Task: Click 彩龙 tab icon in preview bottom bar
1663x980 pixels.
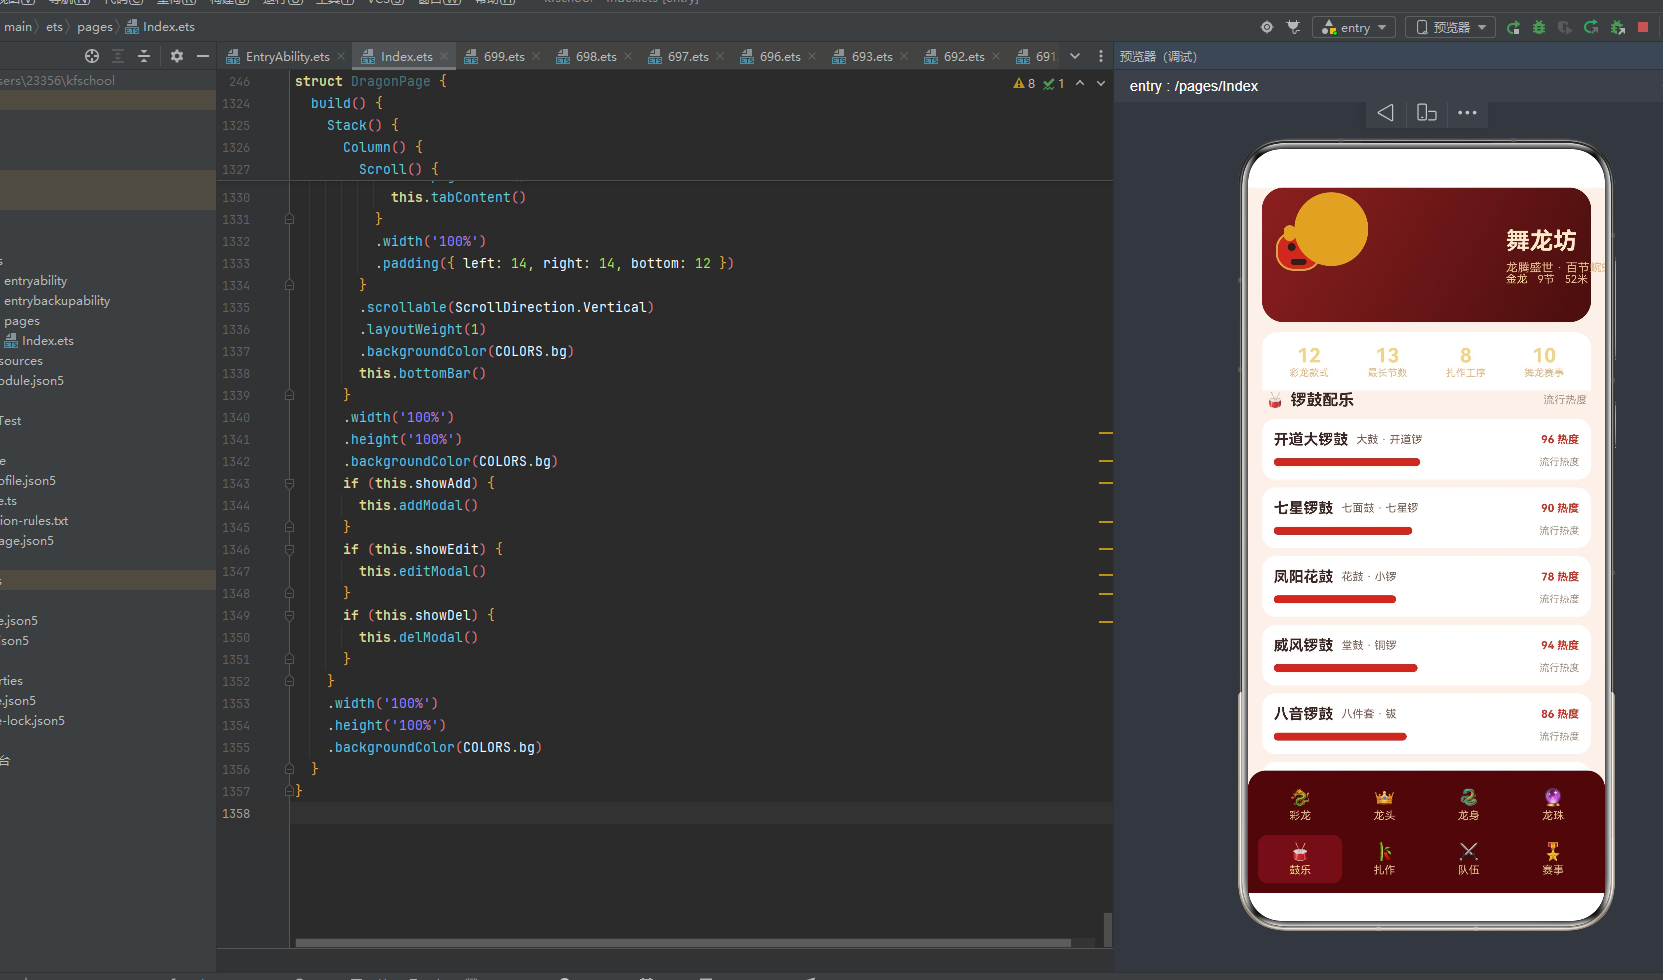Action: (1300, 797)
